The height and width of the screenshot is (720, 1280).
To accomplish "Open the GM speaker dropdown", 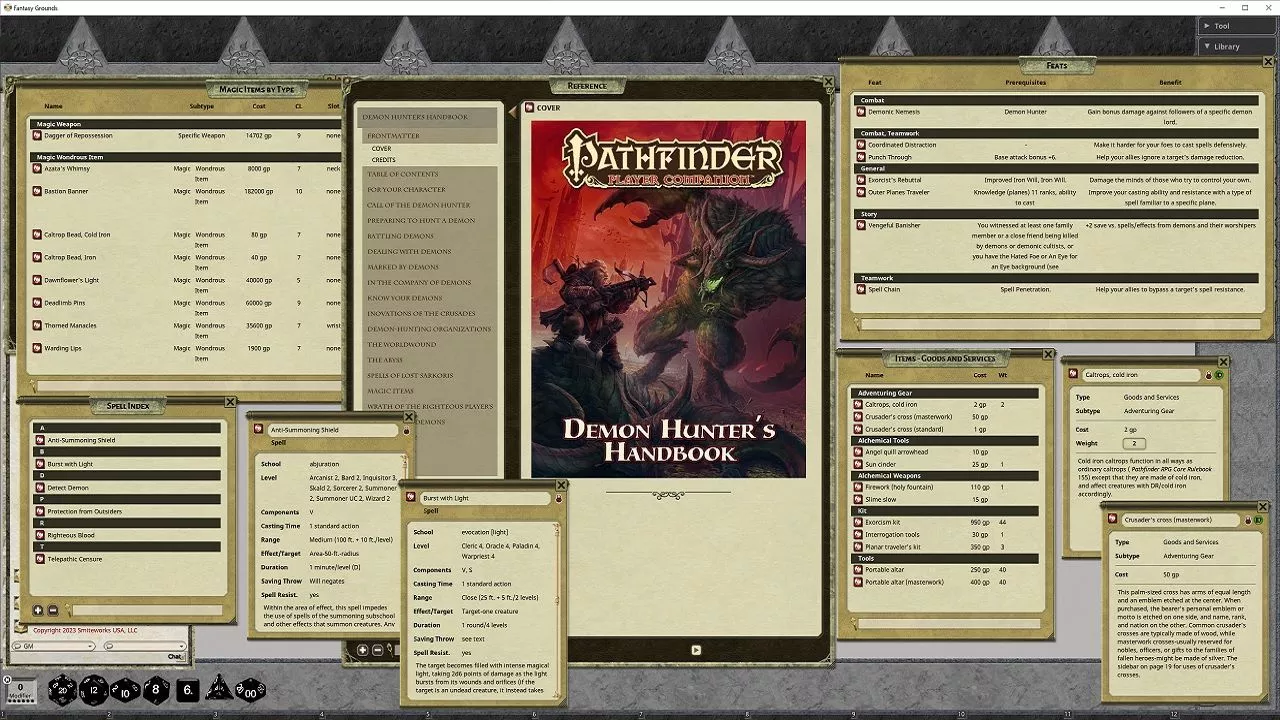I will (x=52, y=646).
